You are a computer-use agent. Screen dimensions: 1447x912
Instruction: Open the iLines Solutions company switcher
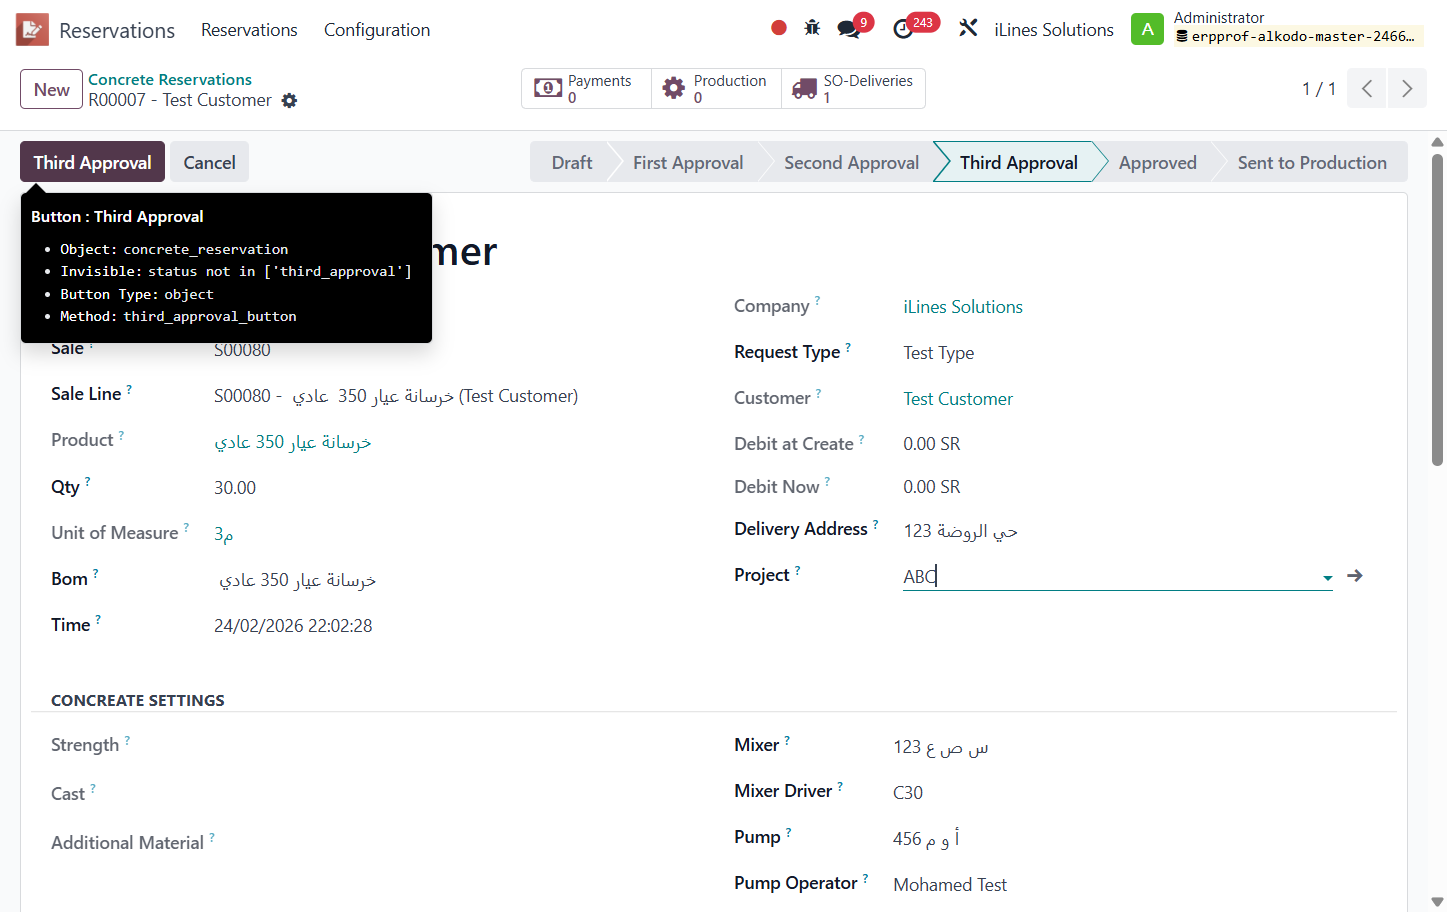(x=1054, y=30)
